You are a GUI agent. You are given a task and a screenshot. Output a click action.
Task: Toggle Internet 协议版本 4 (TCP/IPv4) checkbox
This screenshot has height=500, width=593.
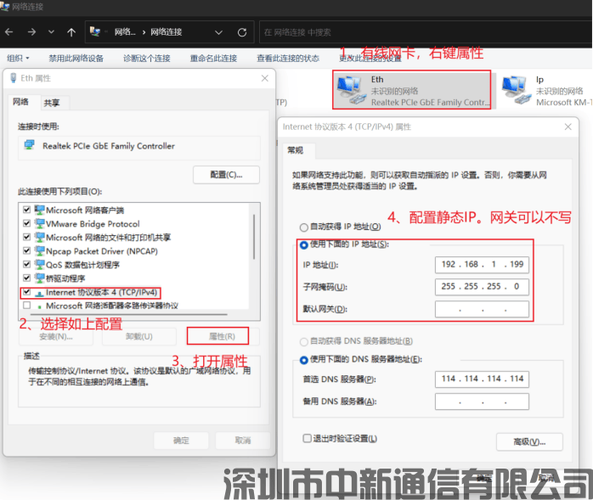27,292
